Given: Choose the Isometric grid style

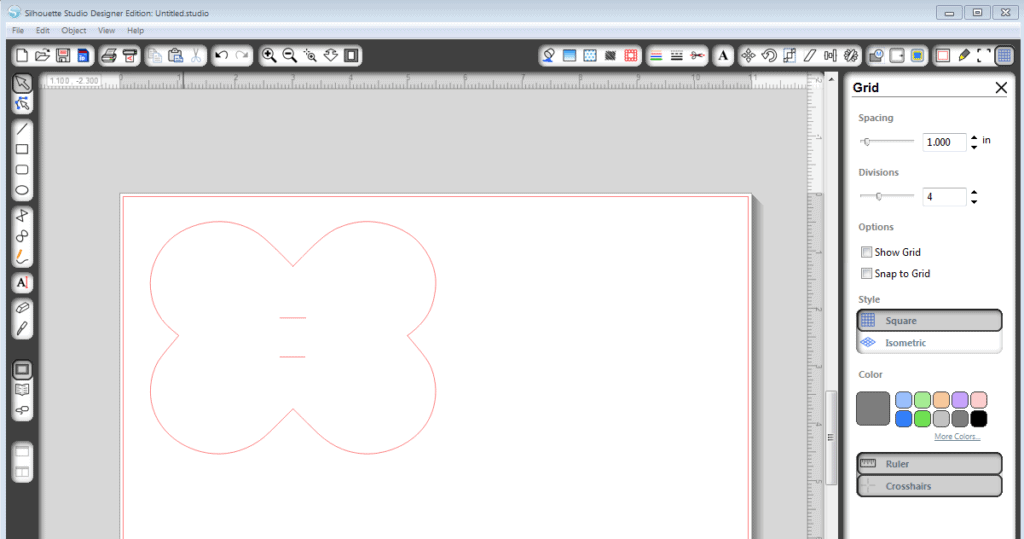Looking at the screenshot, I should (x=929, y=343).
